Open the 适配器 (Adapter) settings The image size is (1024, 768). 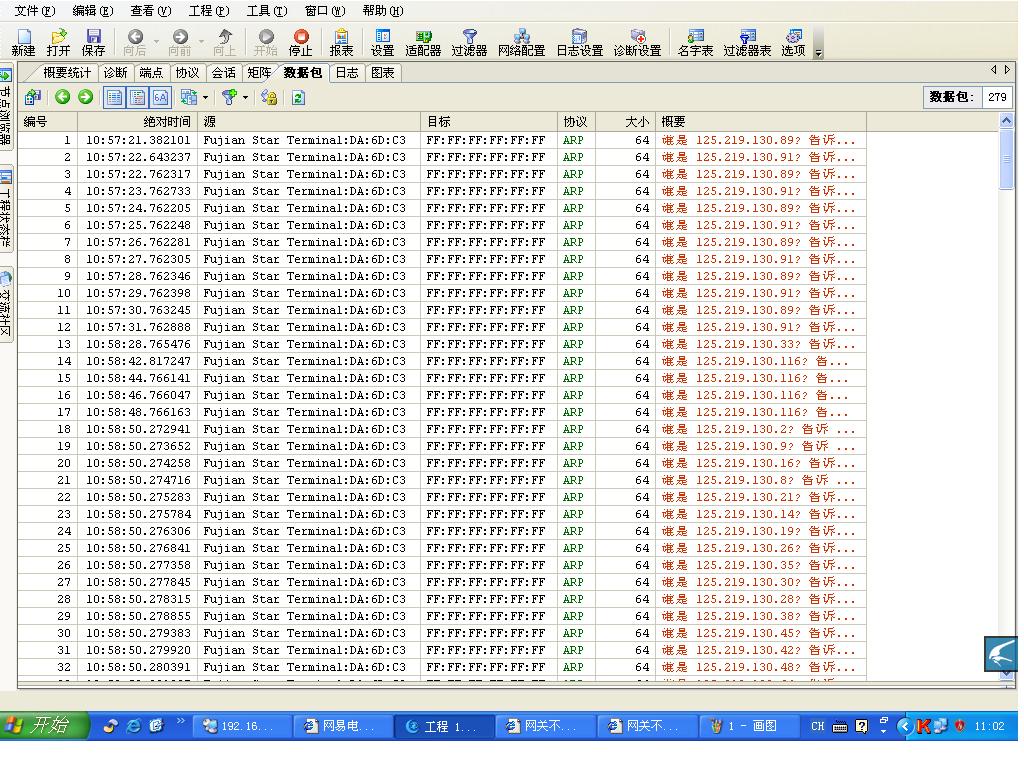(x=423, y=42)
